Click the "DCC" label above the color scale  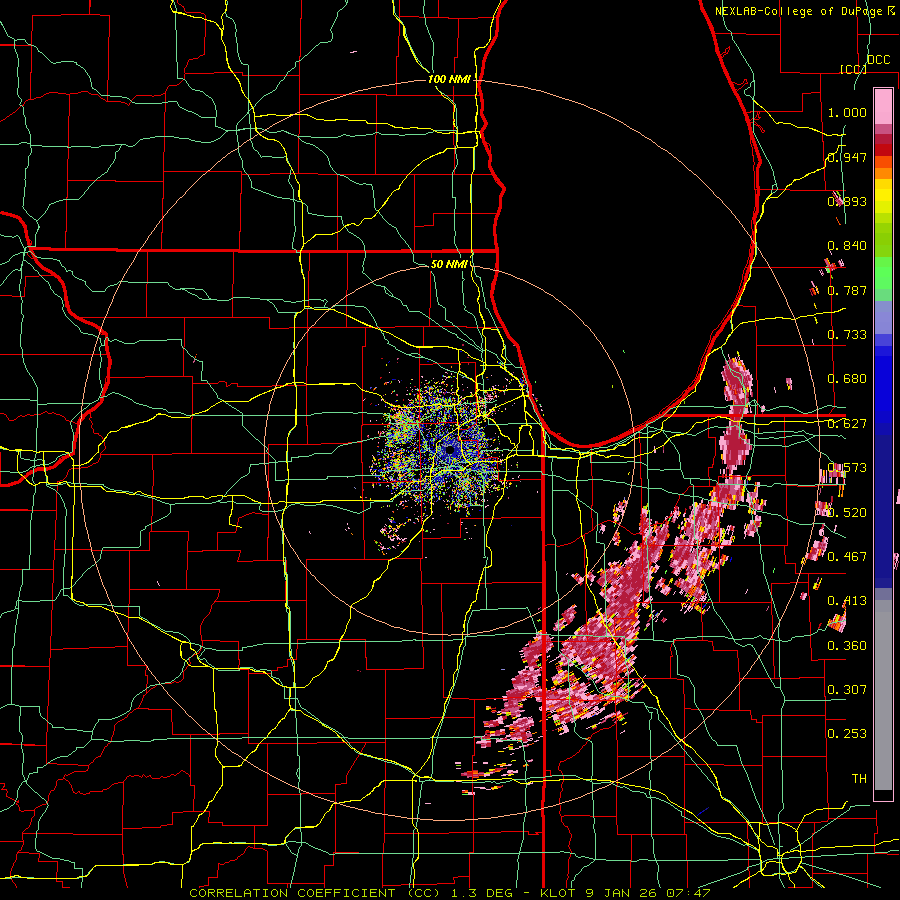(x=879, y=60)
